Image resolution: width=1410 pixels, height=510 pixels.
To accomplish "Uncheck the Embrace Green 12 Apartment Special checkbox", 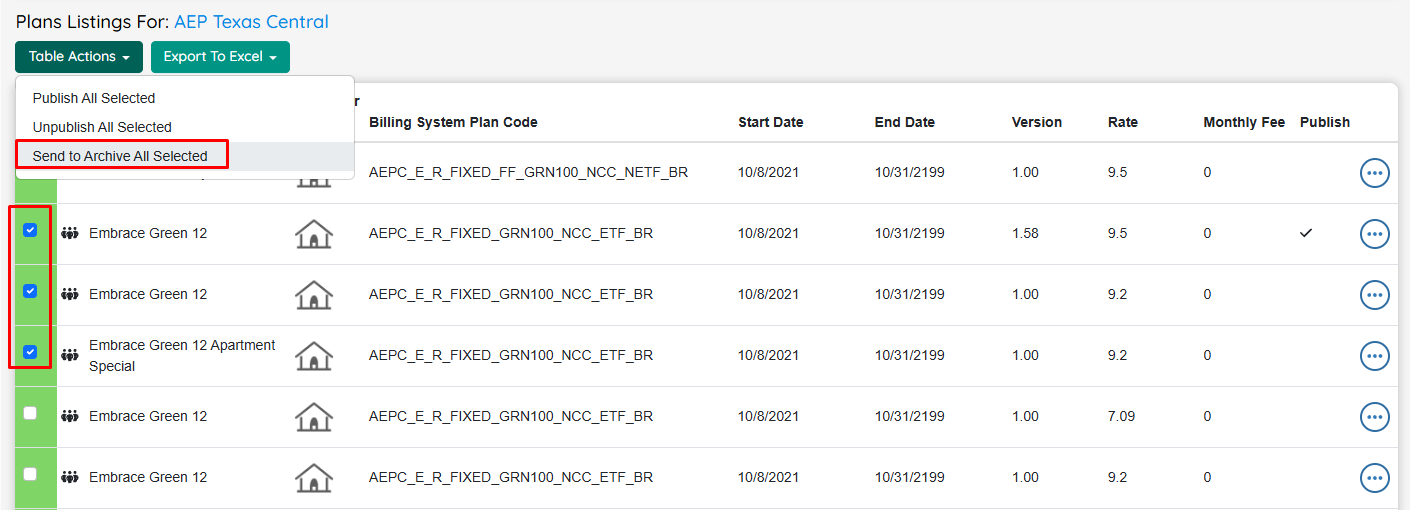I will tap(30, 352).
